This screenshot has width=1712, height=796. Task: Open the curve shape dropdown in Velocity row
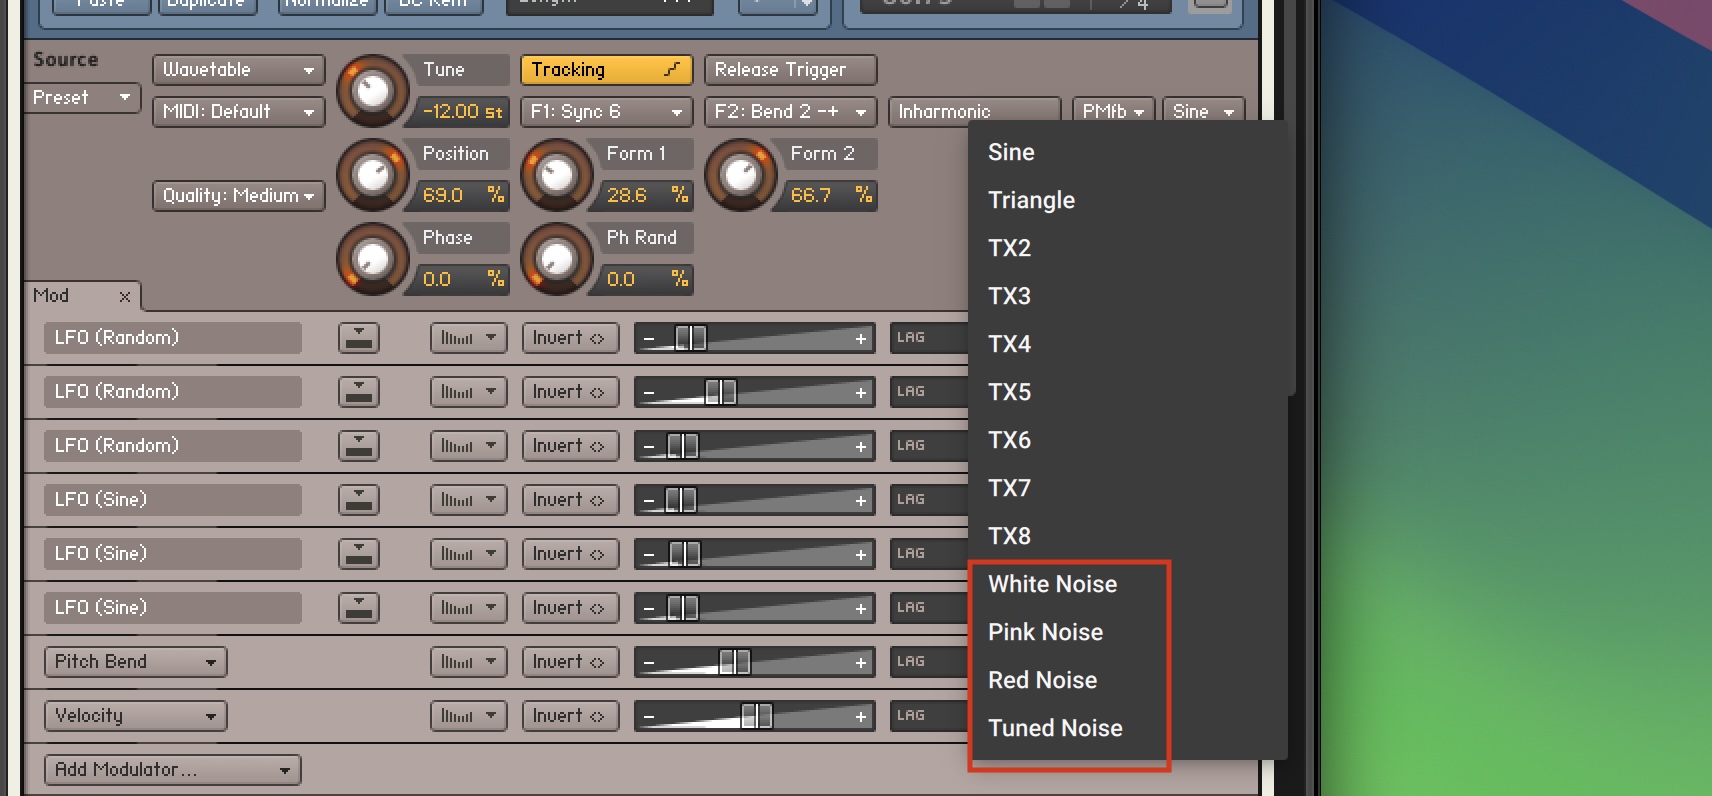(468, 716)
